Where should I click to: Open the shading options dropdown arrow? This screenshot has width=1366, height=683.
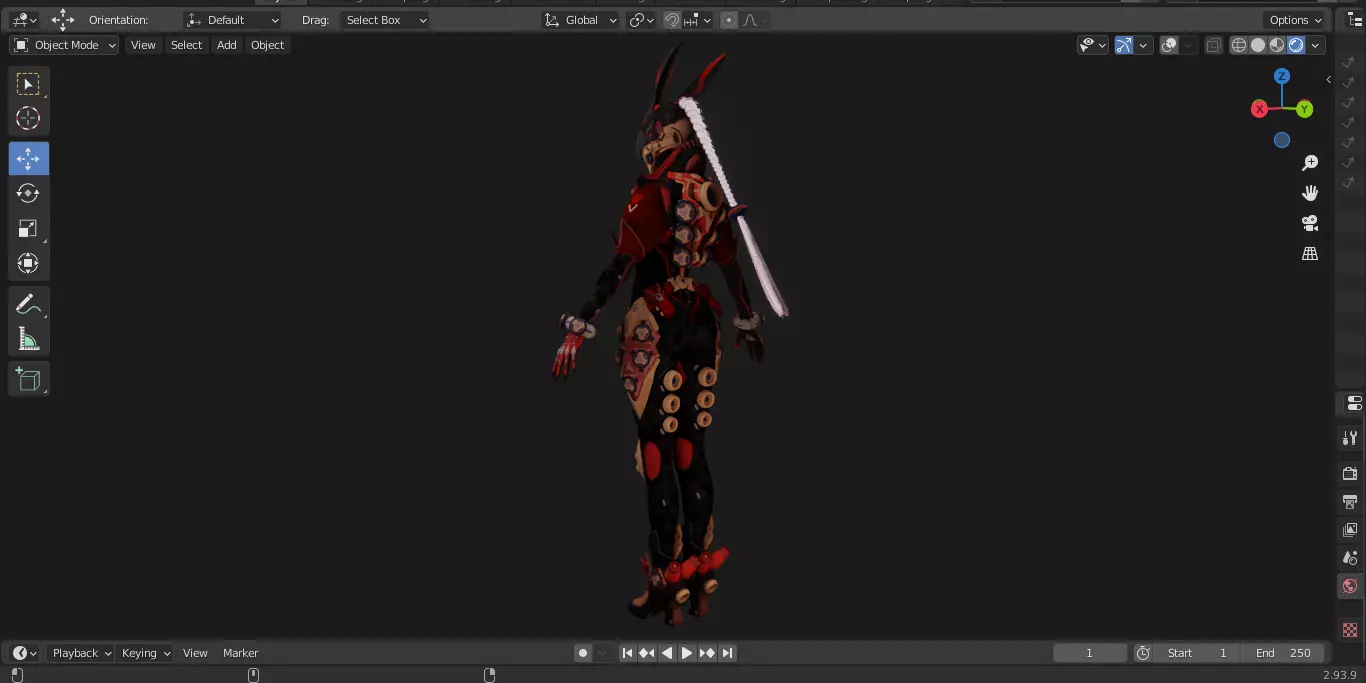click(1315, 45)
